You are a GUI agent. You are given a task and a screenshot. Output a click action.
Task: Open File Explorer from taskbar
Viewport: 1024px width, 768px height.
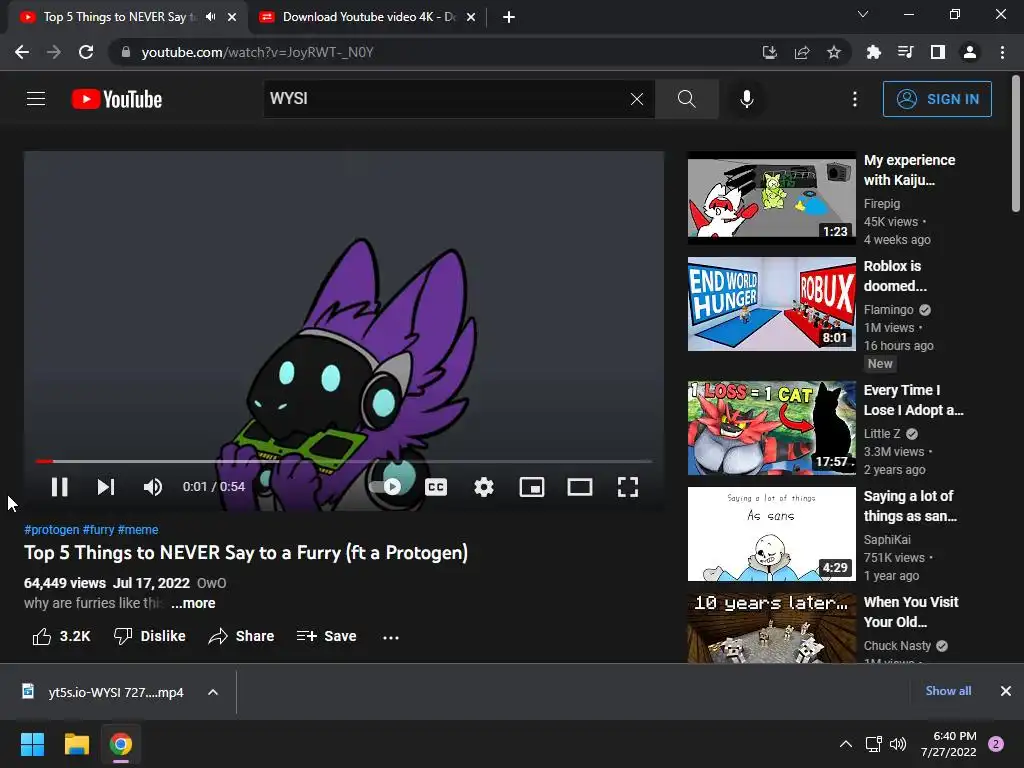point(76,744)
